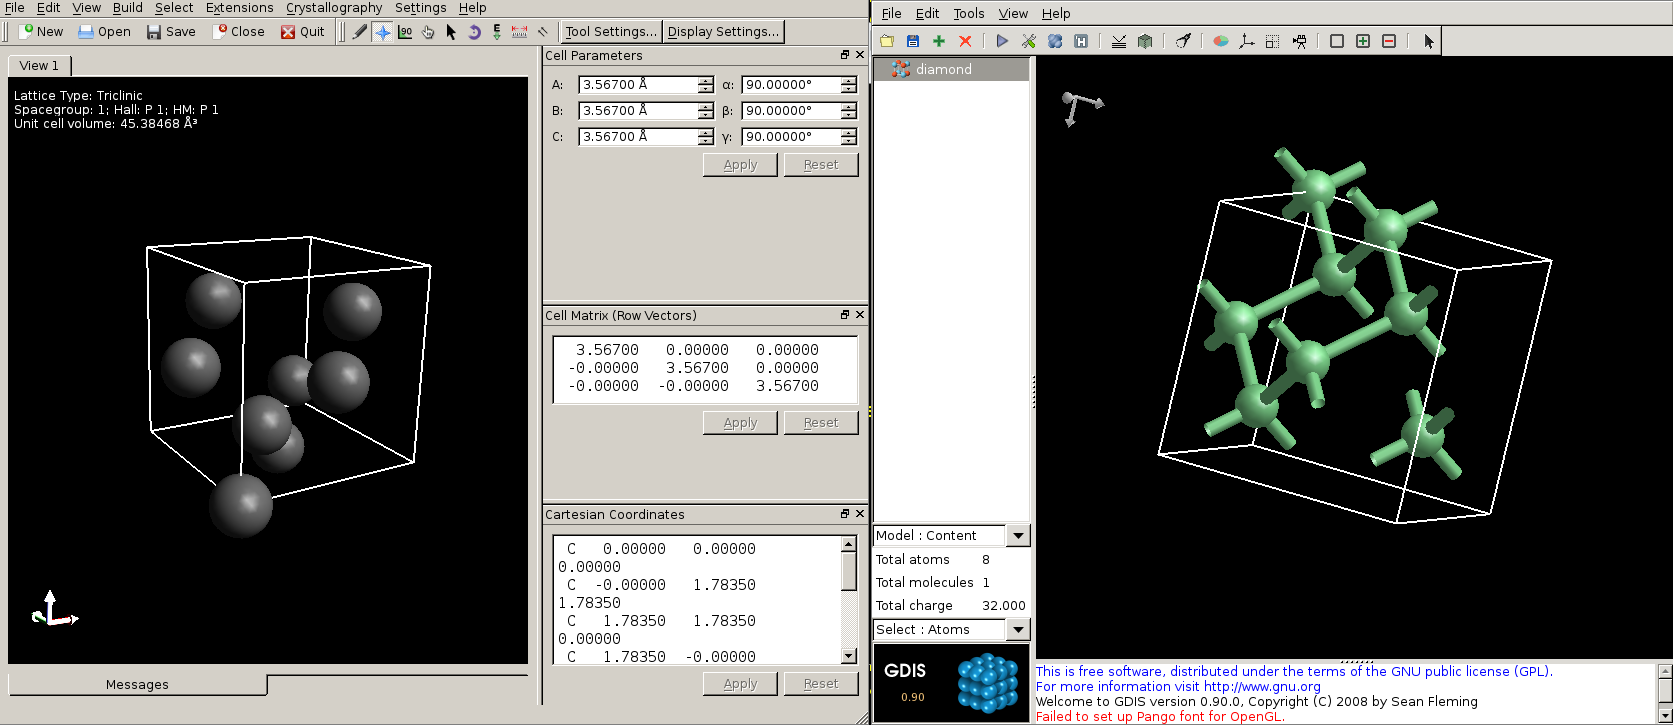Screen dimensions: 1673x725
Task: Increment the cell parameter A spinner
Action: point(706,81)
